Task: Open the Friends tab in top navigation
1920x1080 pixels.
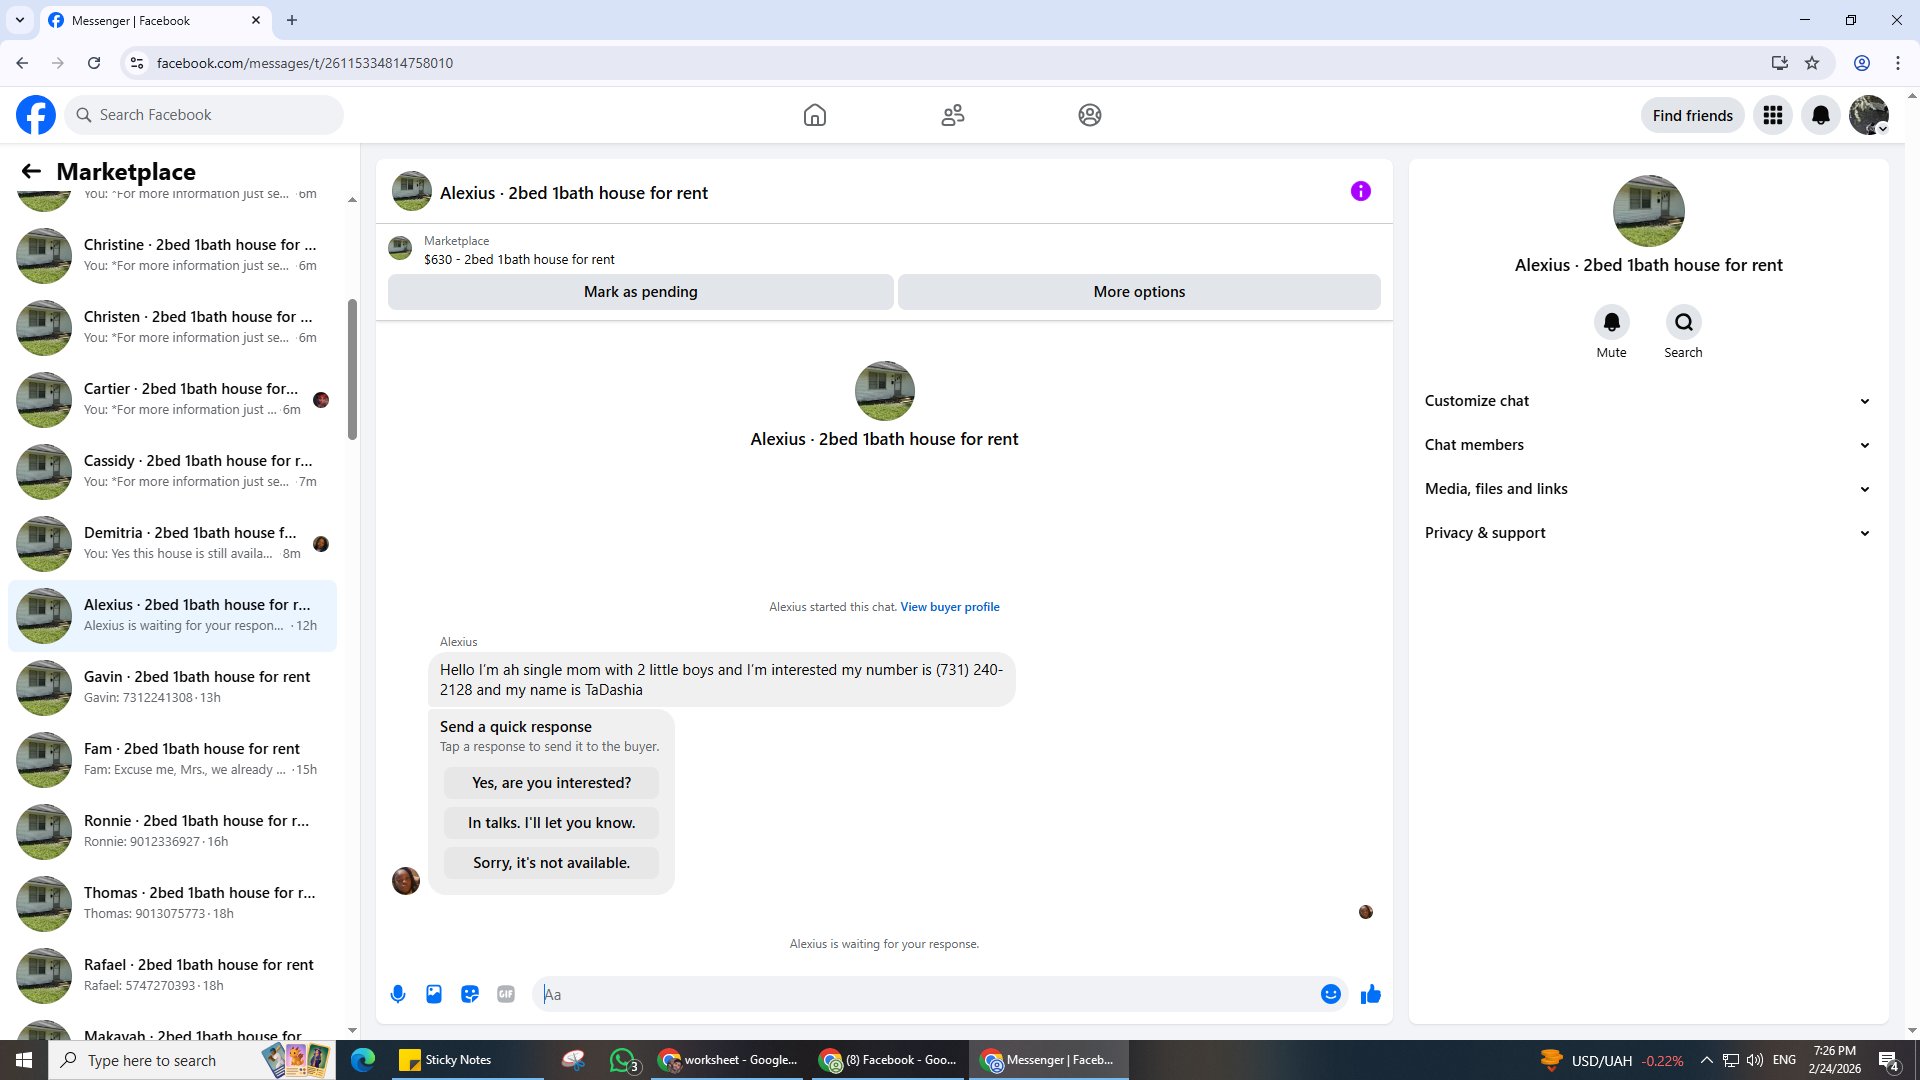Action: pos(952,115)
